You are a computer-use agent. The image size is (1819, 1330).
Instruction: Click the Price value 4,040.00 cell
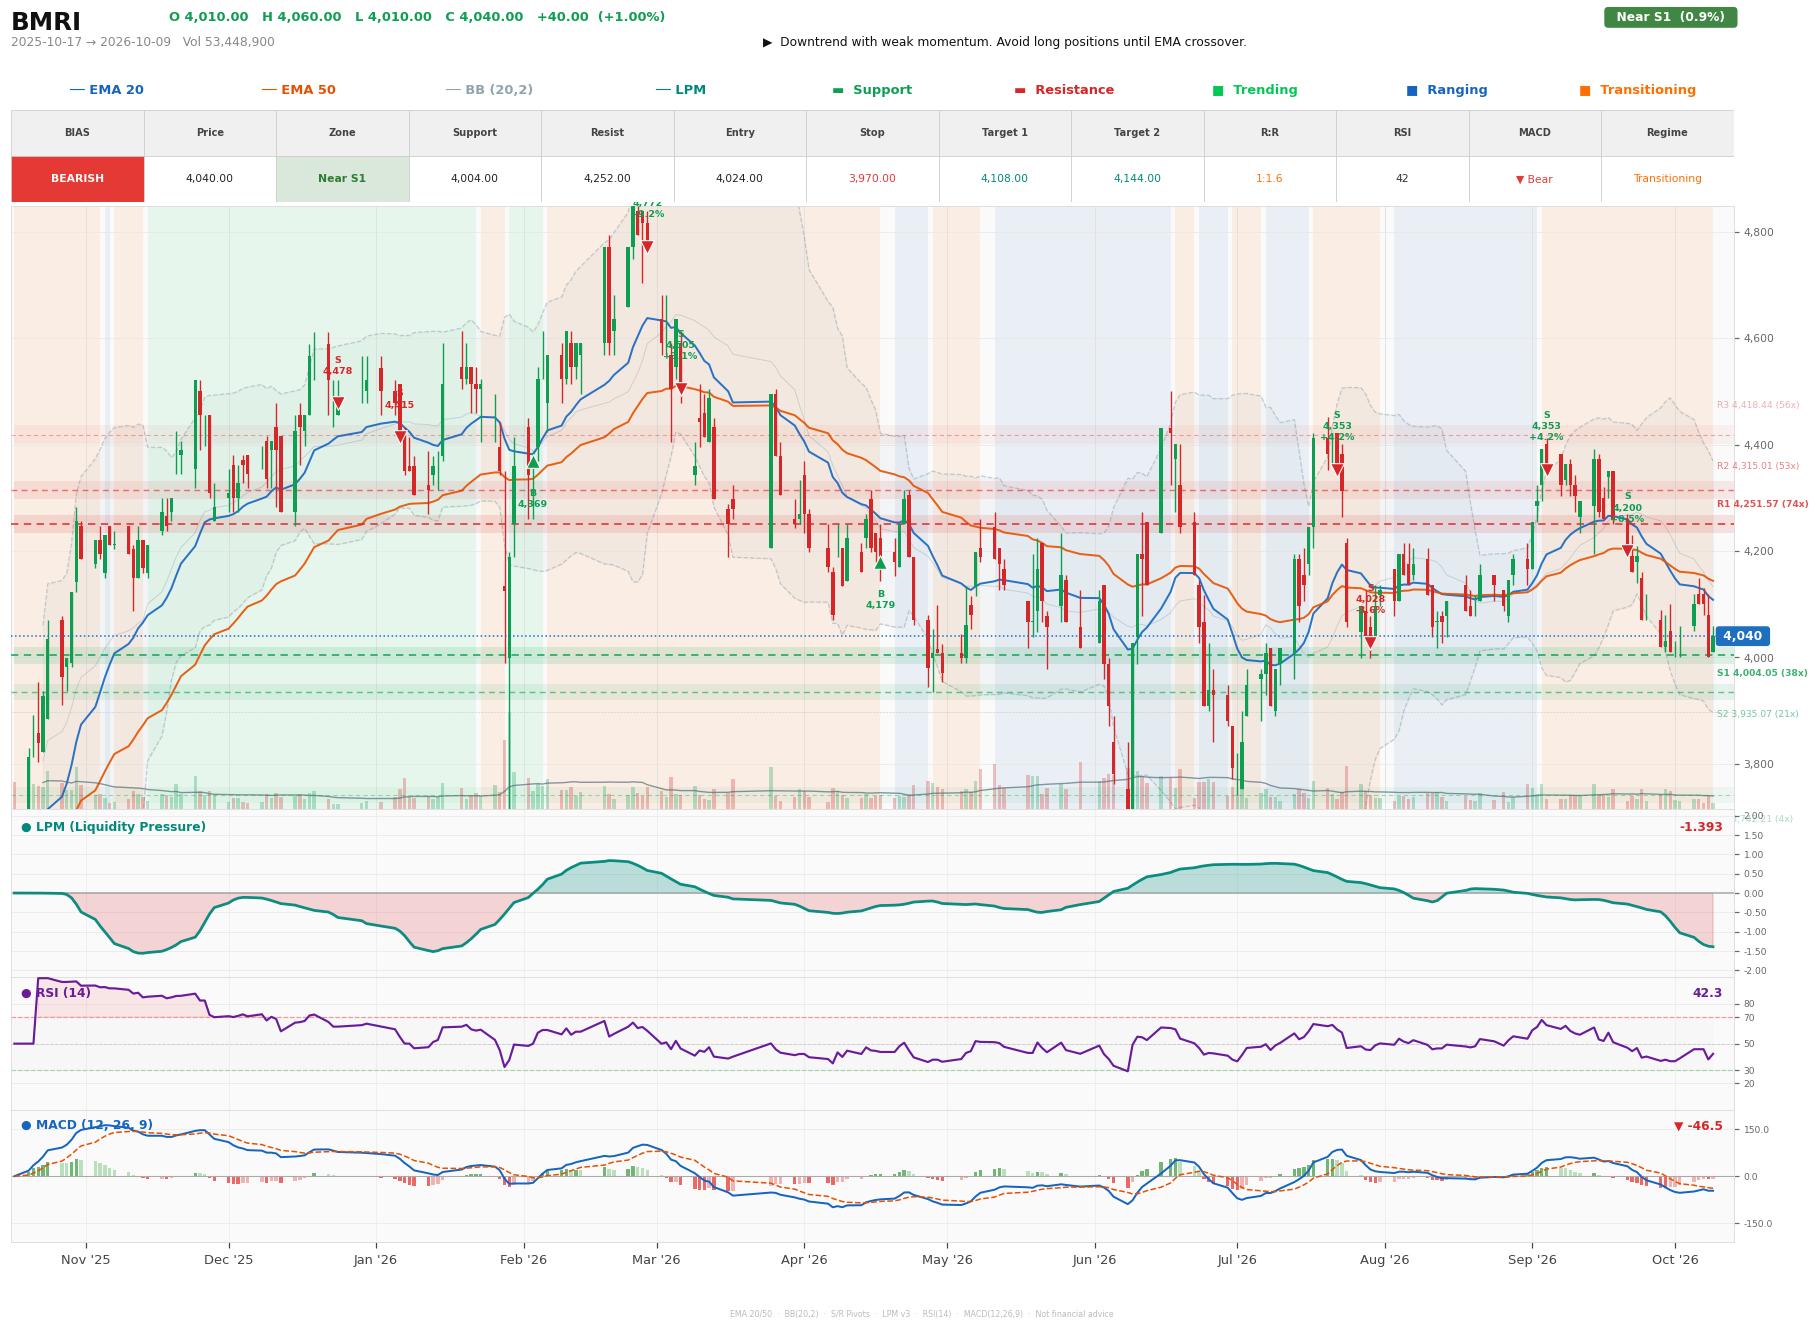tap(210, 179)
